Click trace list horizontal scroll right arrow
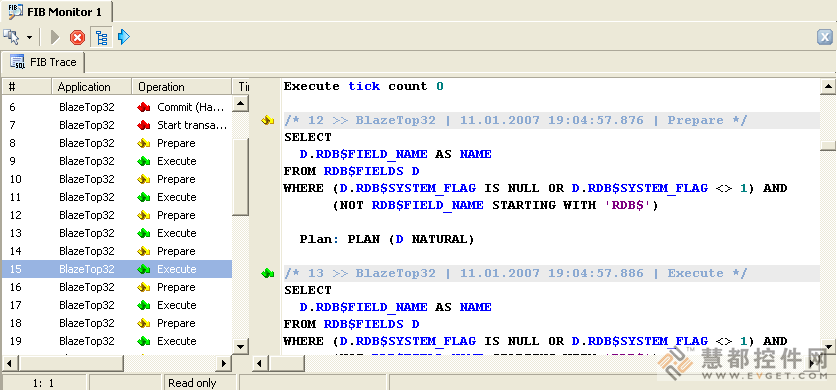The width and height of the screenshot is (837, 391). pyautogui.click(x=224, y=363)
